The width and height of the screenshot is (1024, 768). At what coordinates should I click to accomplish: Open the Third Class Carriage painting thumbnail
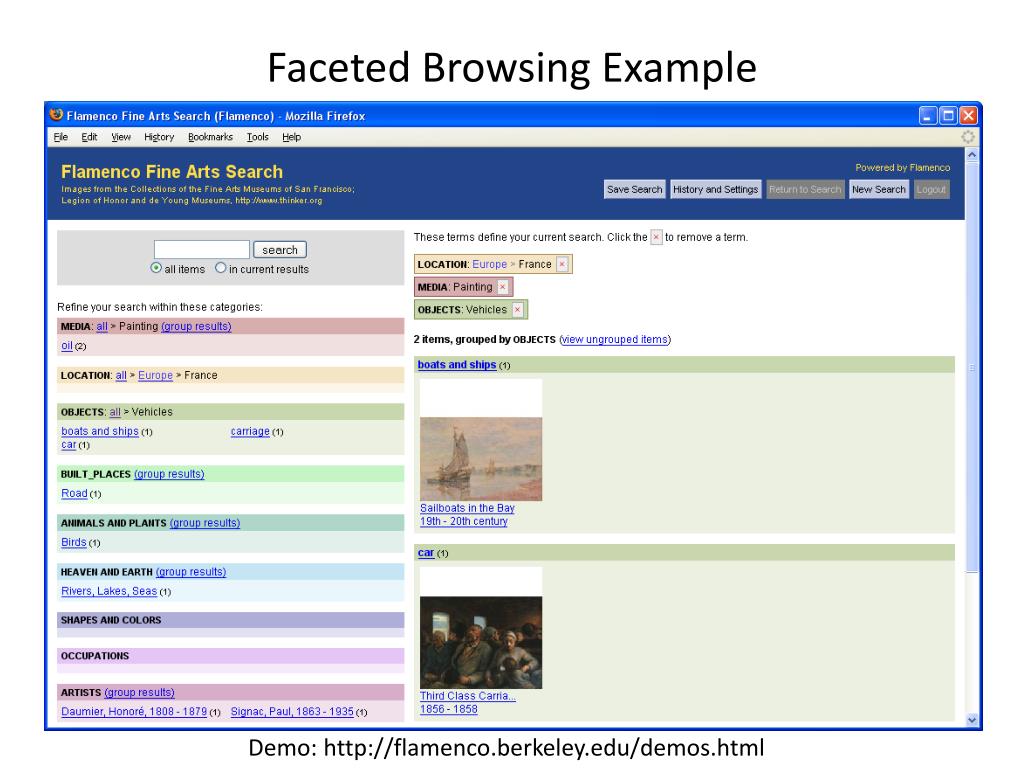[x=481, y=643]
